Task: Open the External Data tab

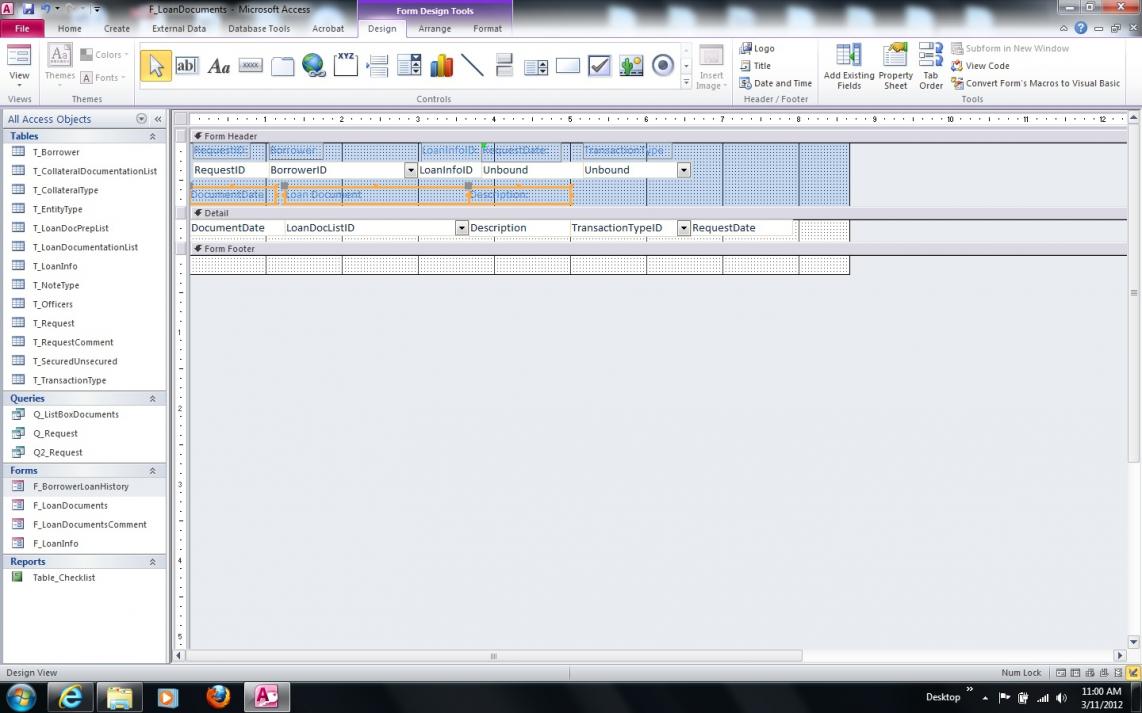Action: pos(179,28)
